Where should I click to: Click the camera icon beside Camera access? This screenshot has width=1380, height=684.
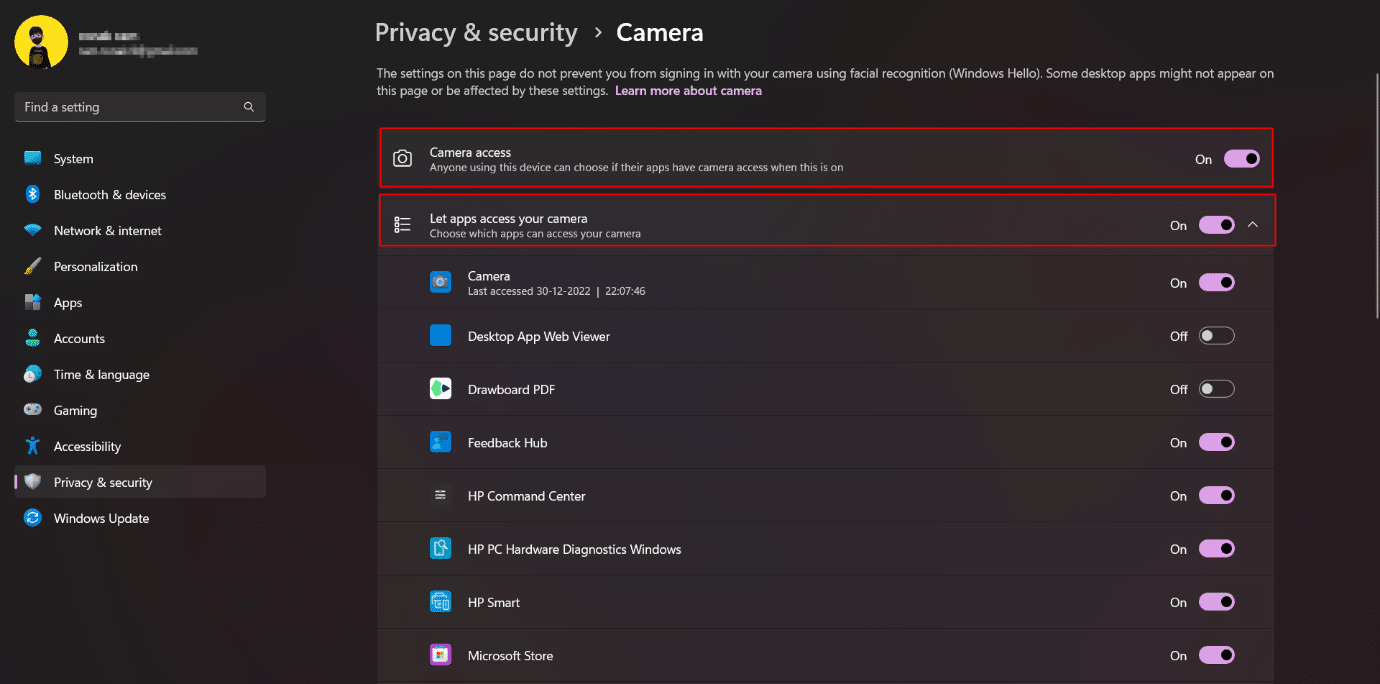click(x=403, y=159)
